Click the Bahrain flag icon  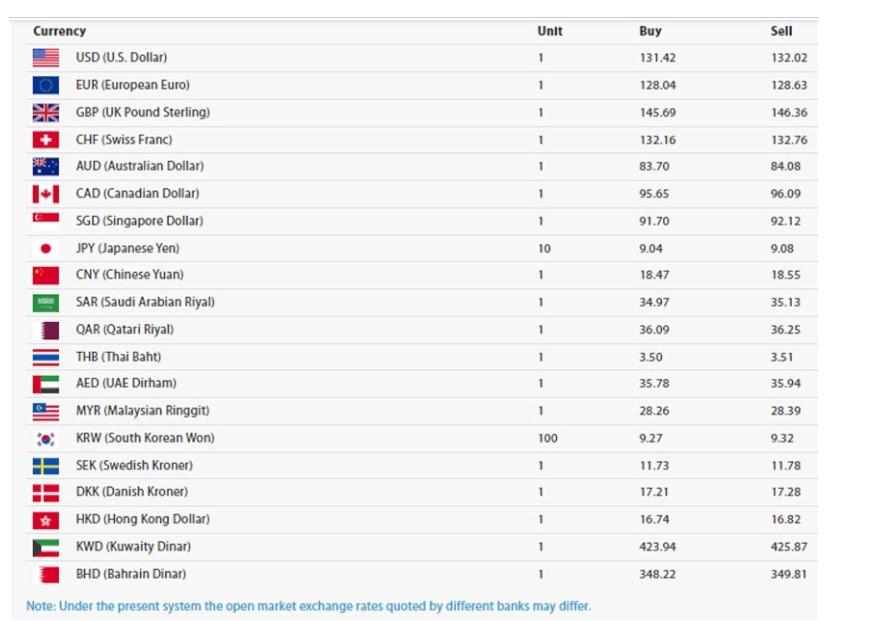click(46, 574)
